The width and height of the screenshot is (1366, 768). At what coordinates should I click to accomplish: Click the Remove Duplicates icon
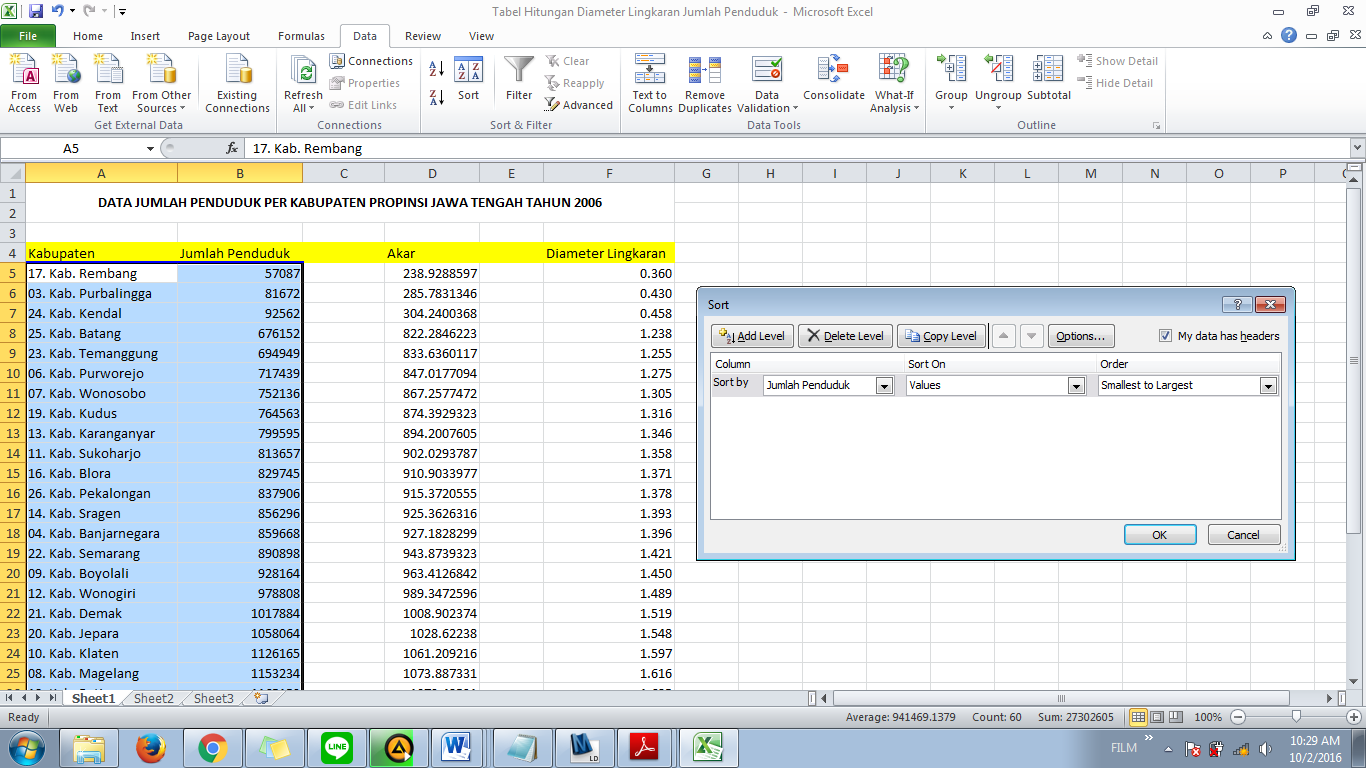[x=705, y=84]
